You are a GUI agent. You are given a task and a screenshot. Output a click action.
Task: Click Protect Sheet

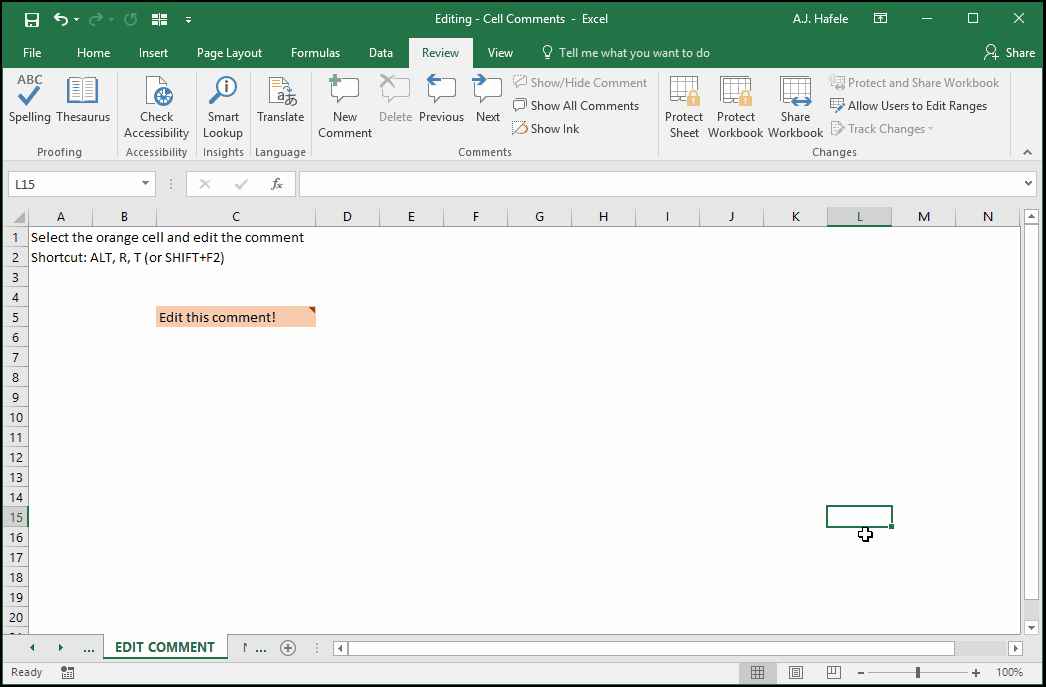tap(684, 107)
